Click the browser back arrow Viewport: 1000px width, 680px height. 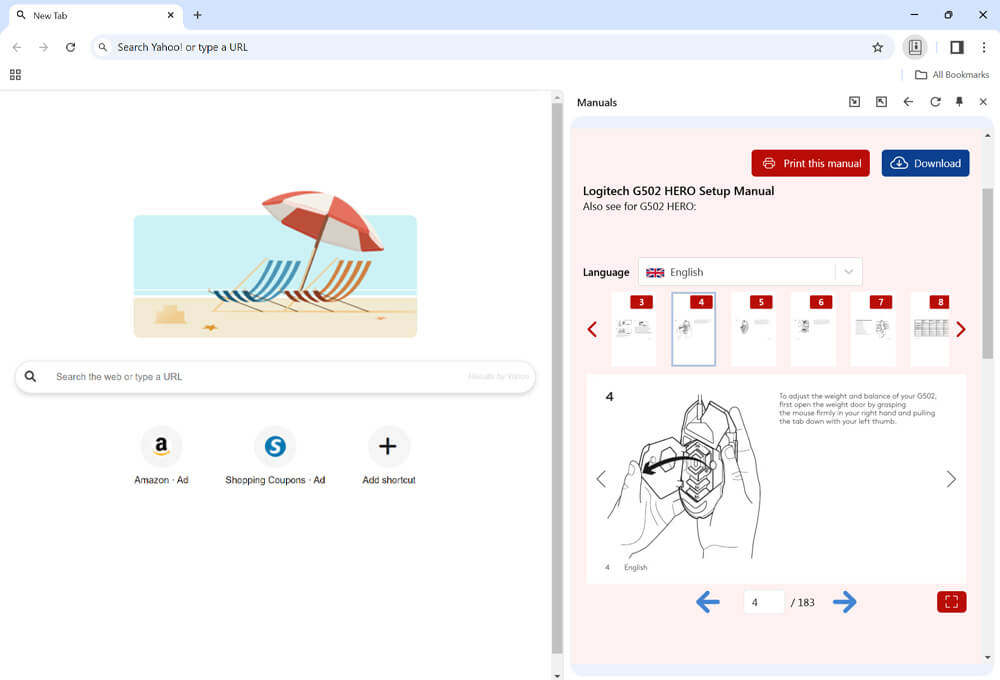point(17,47)
